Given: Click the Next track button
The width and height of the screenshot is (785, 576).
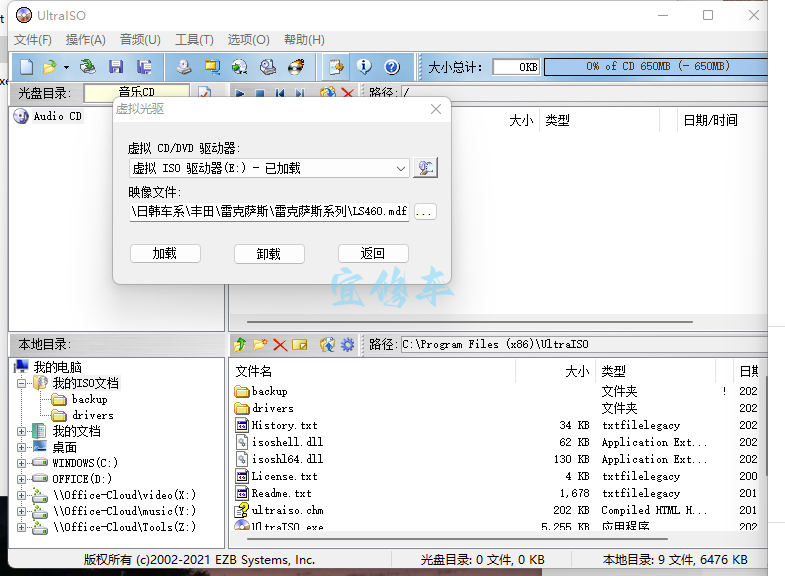Looking at the screenshot, I should tap(299, 93).
